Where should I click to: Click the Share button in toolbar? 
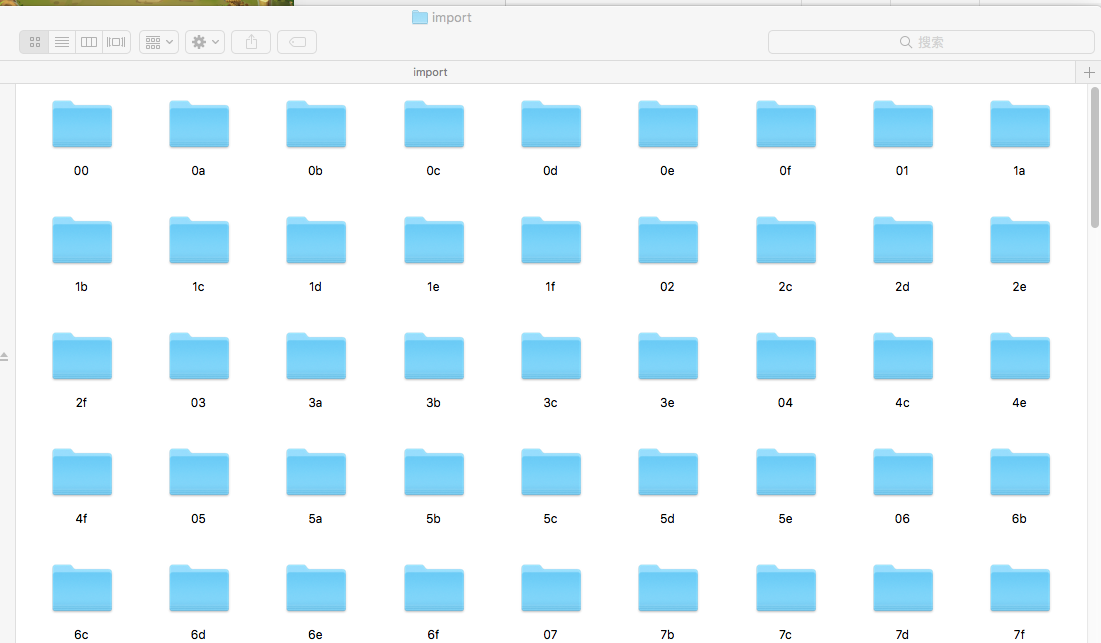[251, 42]
